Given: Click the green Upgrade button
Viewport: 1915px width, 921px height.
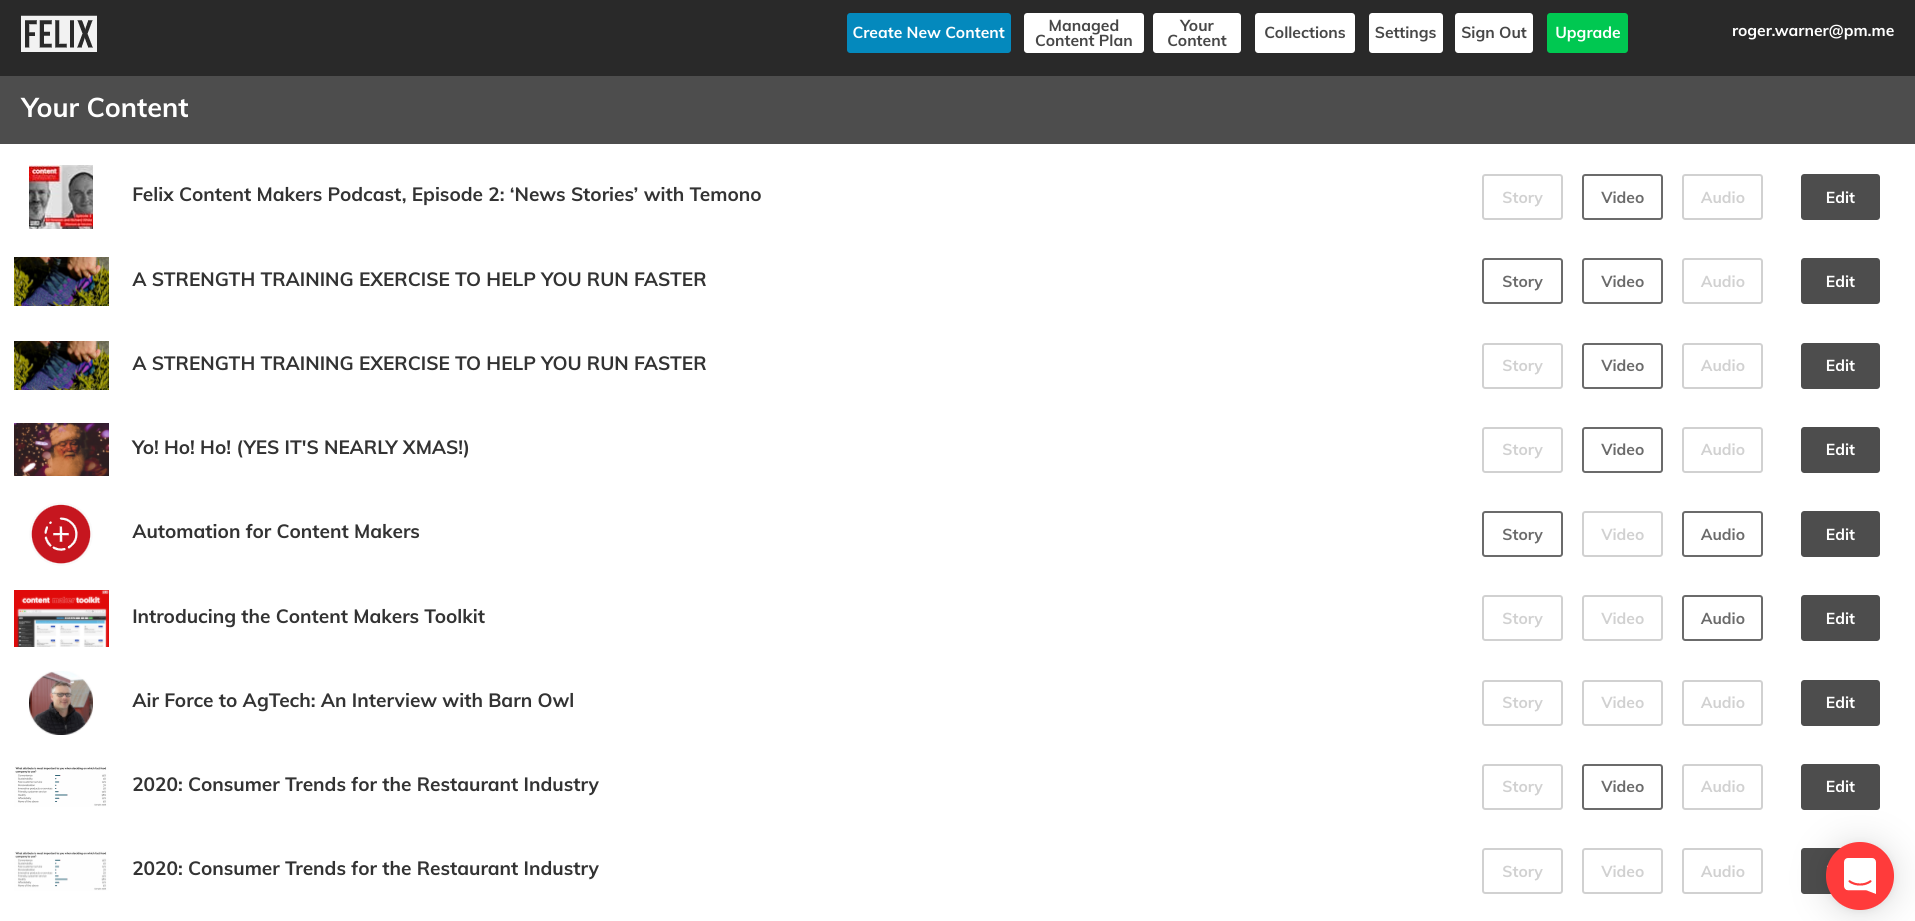Looking at the screenshot, I should pos(1587,33).
